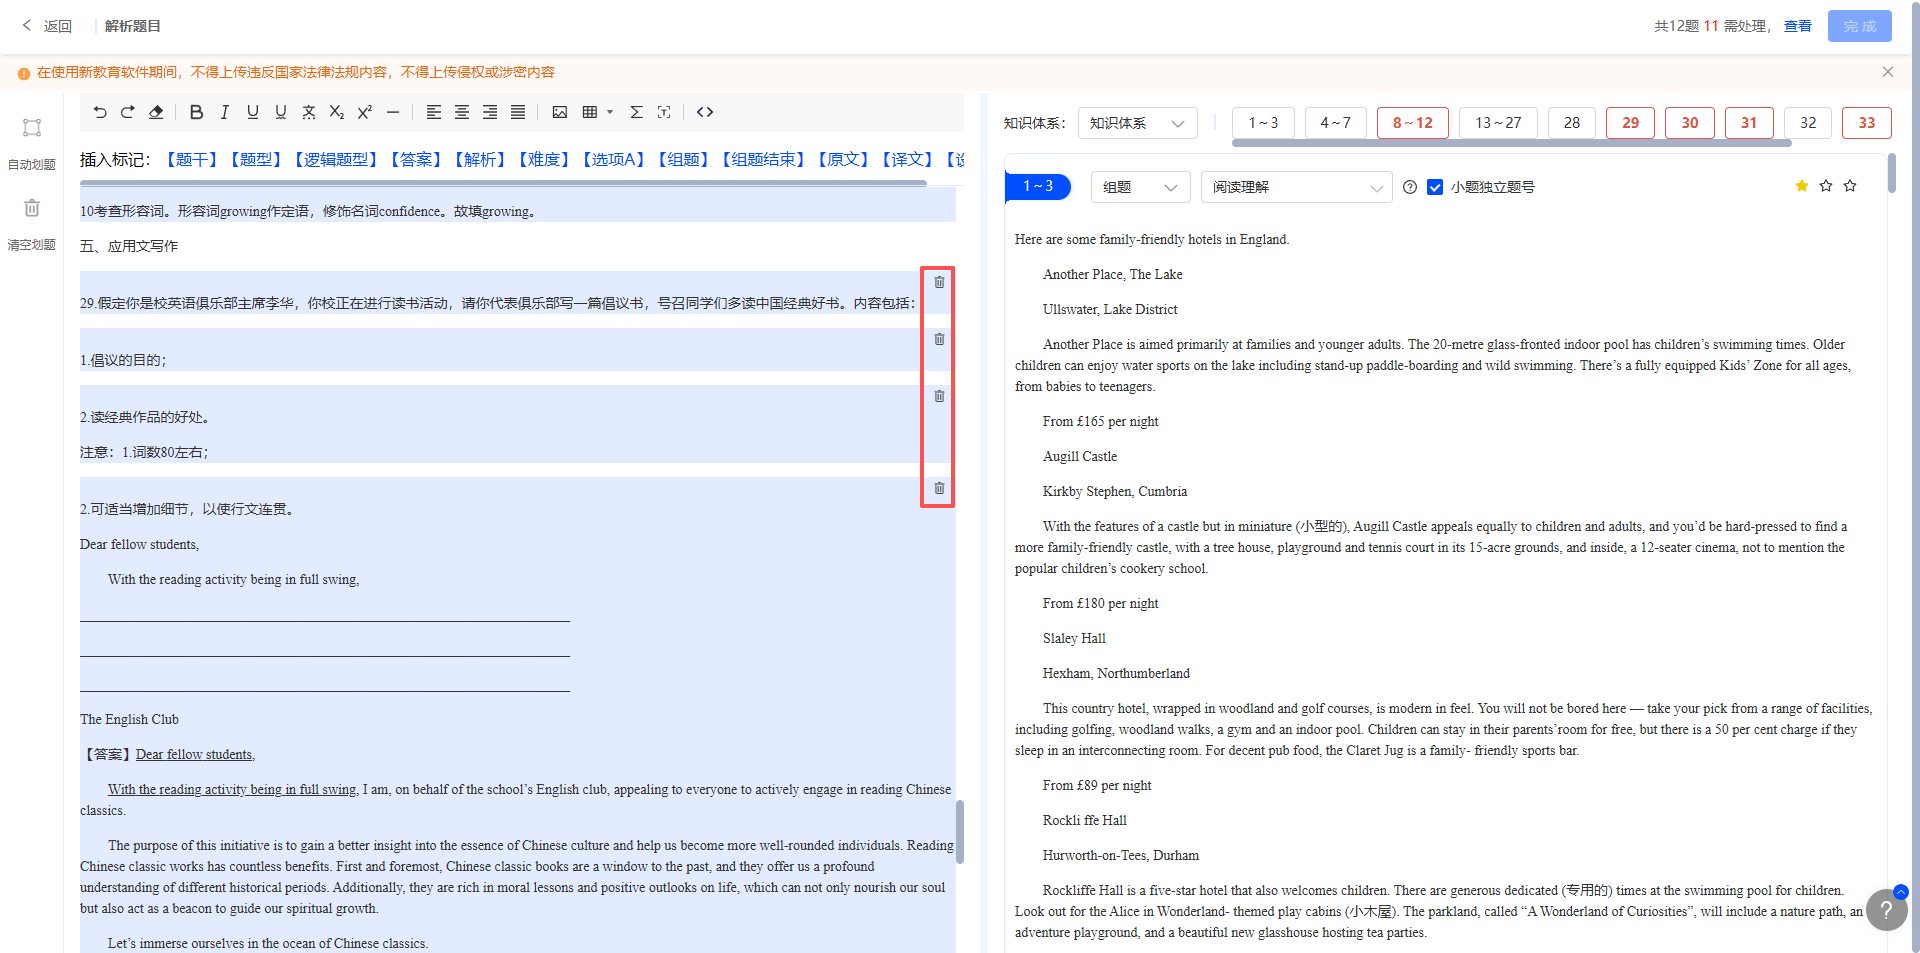Open the floating help button
The width and height of the screenshot is (1920, 953).
pyautogui.click(x=1886, y=910)
